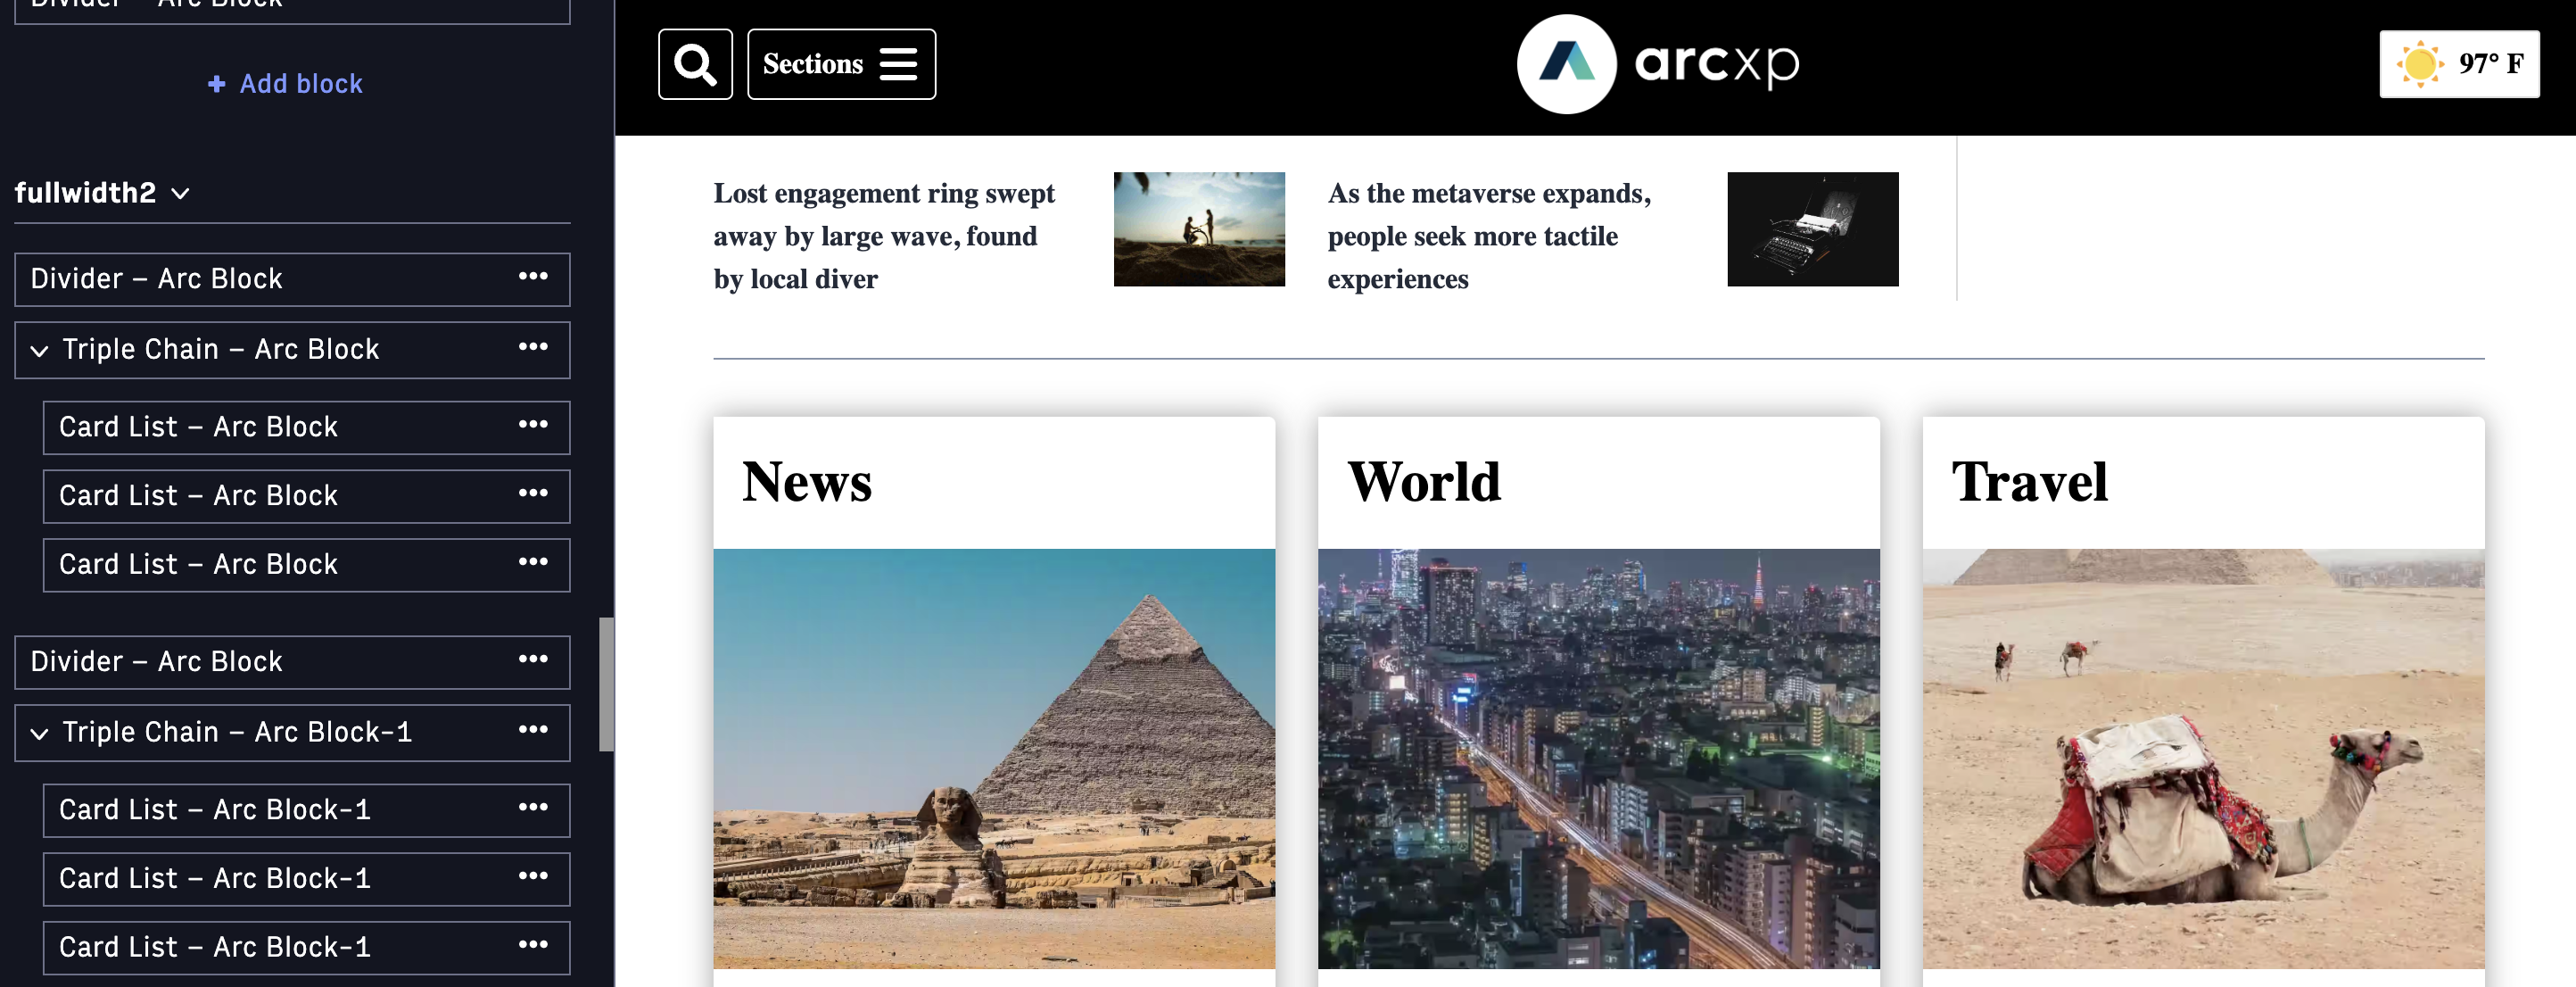The width and height of the screenshot is (2576, 987).
Task: Open the metaverse expands headline
Action: click(x=1489, y=236)
